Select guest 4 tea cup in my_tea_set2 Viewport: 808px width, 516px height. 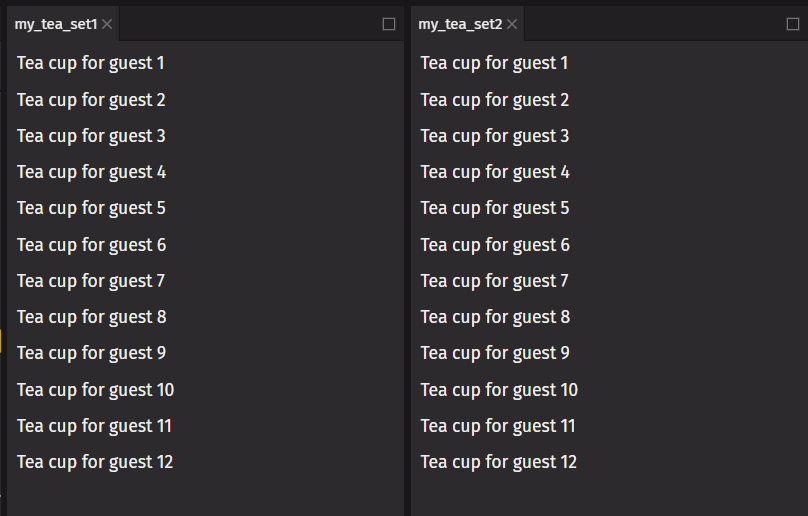tap(495, 172)
